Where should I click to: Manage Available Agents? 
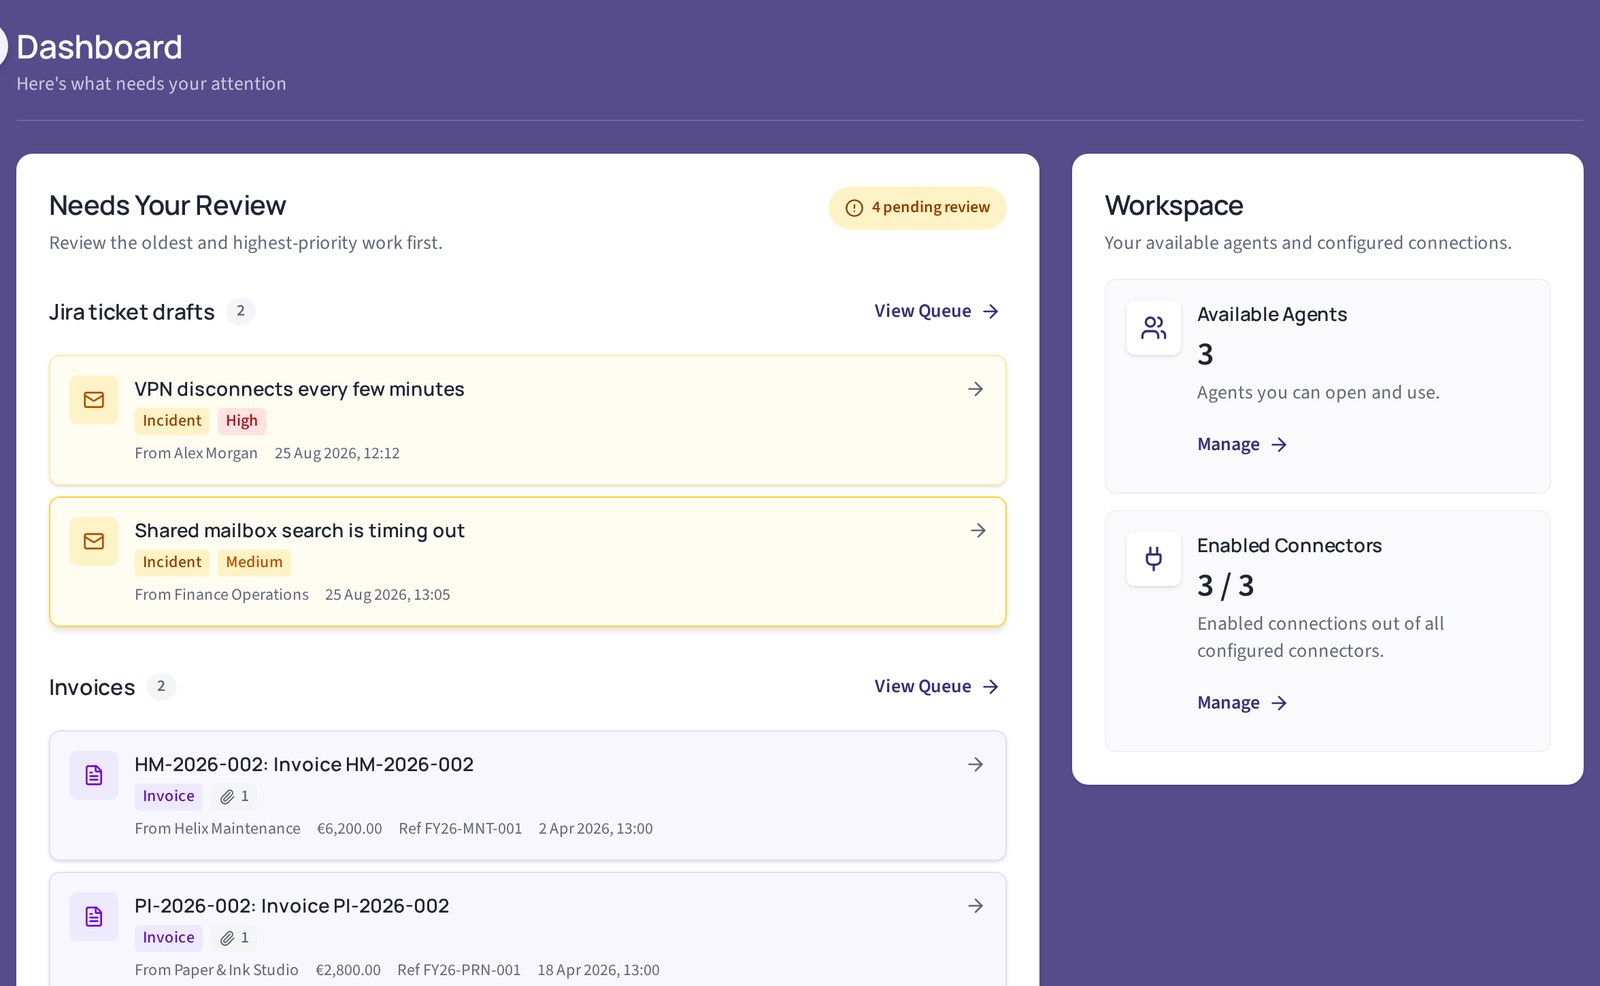pyautogui.click(x=1242, y=444)
